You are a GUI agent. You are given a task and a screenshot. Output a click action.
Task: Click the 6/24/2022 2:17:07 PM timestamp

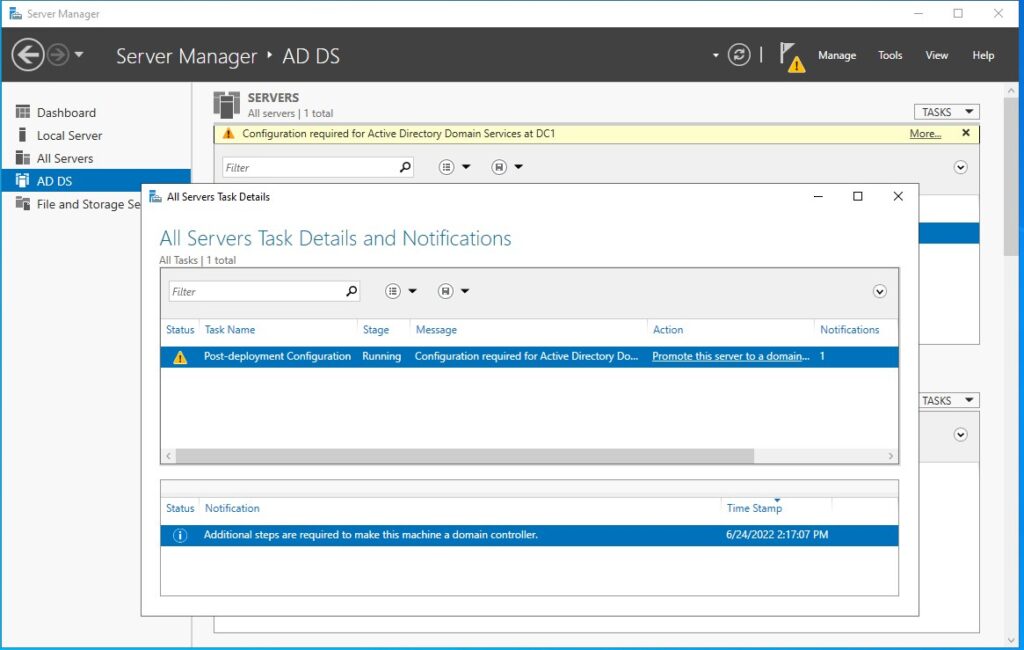776,535
